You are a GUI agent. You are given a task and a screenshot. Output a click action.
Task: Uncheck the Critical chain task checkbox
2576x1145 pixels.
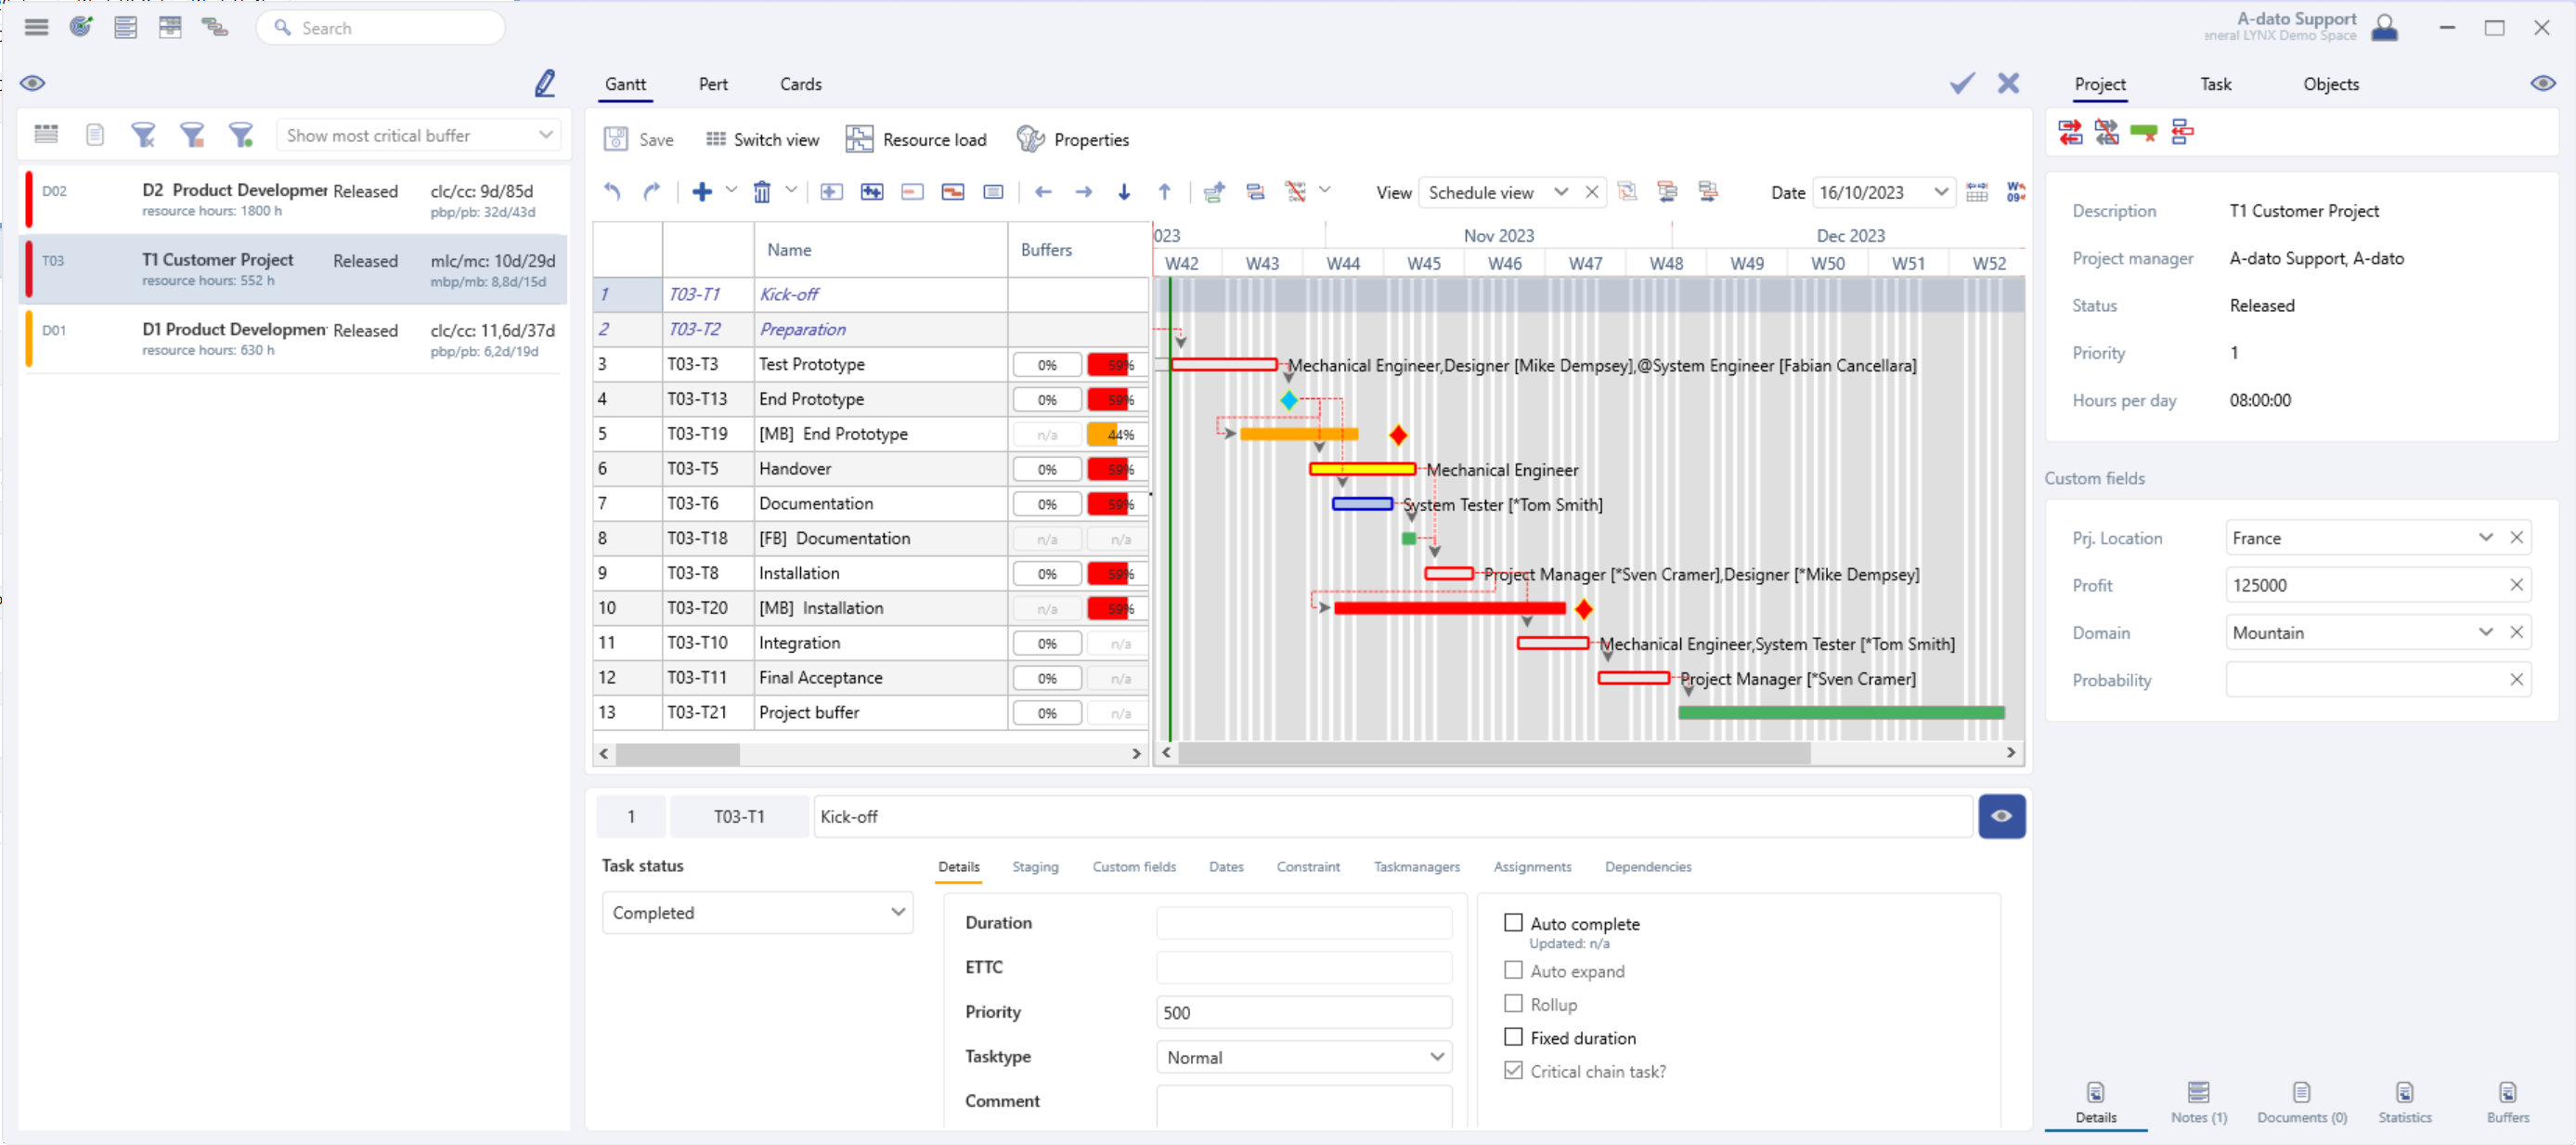(1513, 1070)
